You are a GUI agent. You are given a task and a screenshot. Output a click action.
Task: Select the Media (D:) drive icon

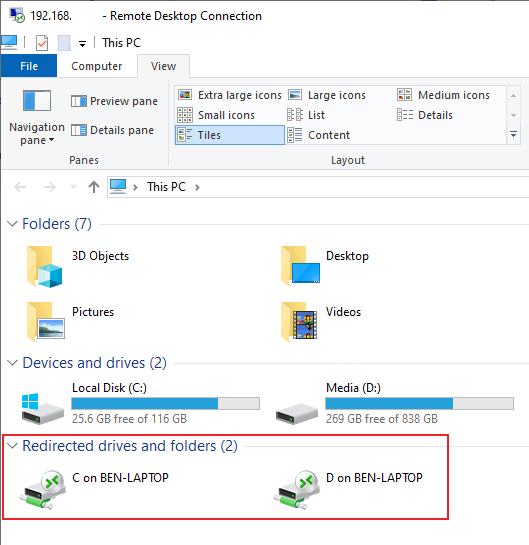tap(296, 414)
